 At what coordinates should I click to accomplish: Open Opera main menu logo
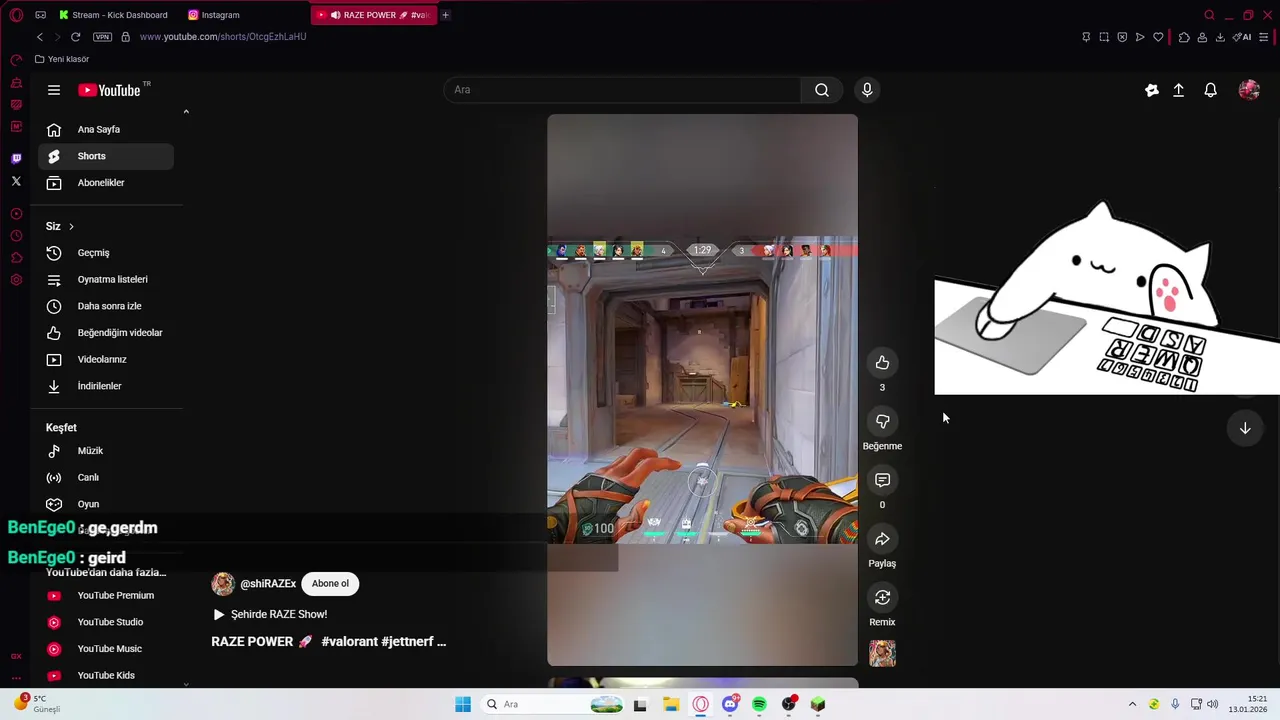click(x=16, y=15)
